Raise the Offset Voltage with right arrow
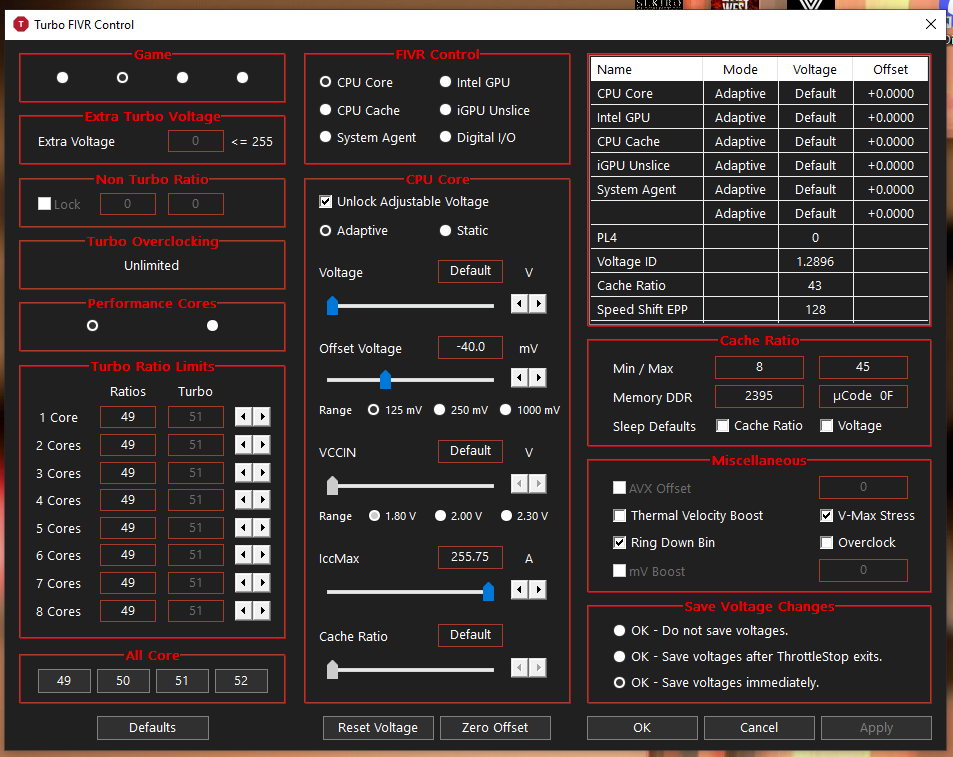Viewport: 953px width, 757px height. [x=538, y=378]
